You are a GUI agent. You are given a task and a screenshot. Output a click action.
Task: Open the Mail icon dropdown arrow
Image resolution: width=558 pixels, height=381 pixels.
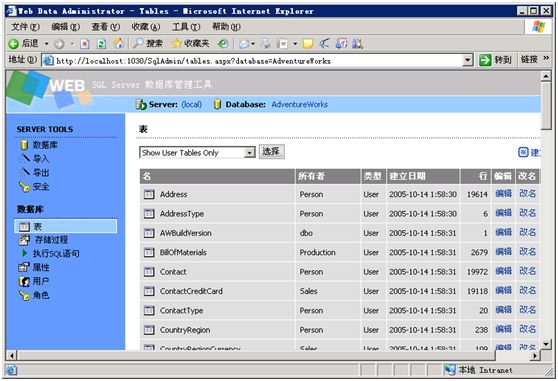(253, 44)
